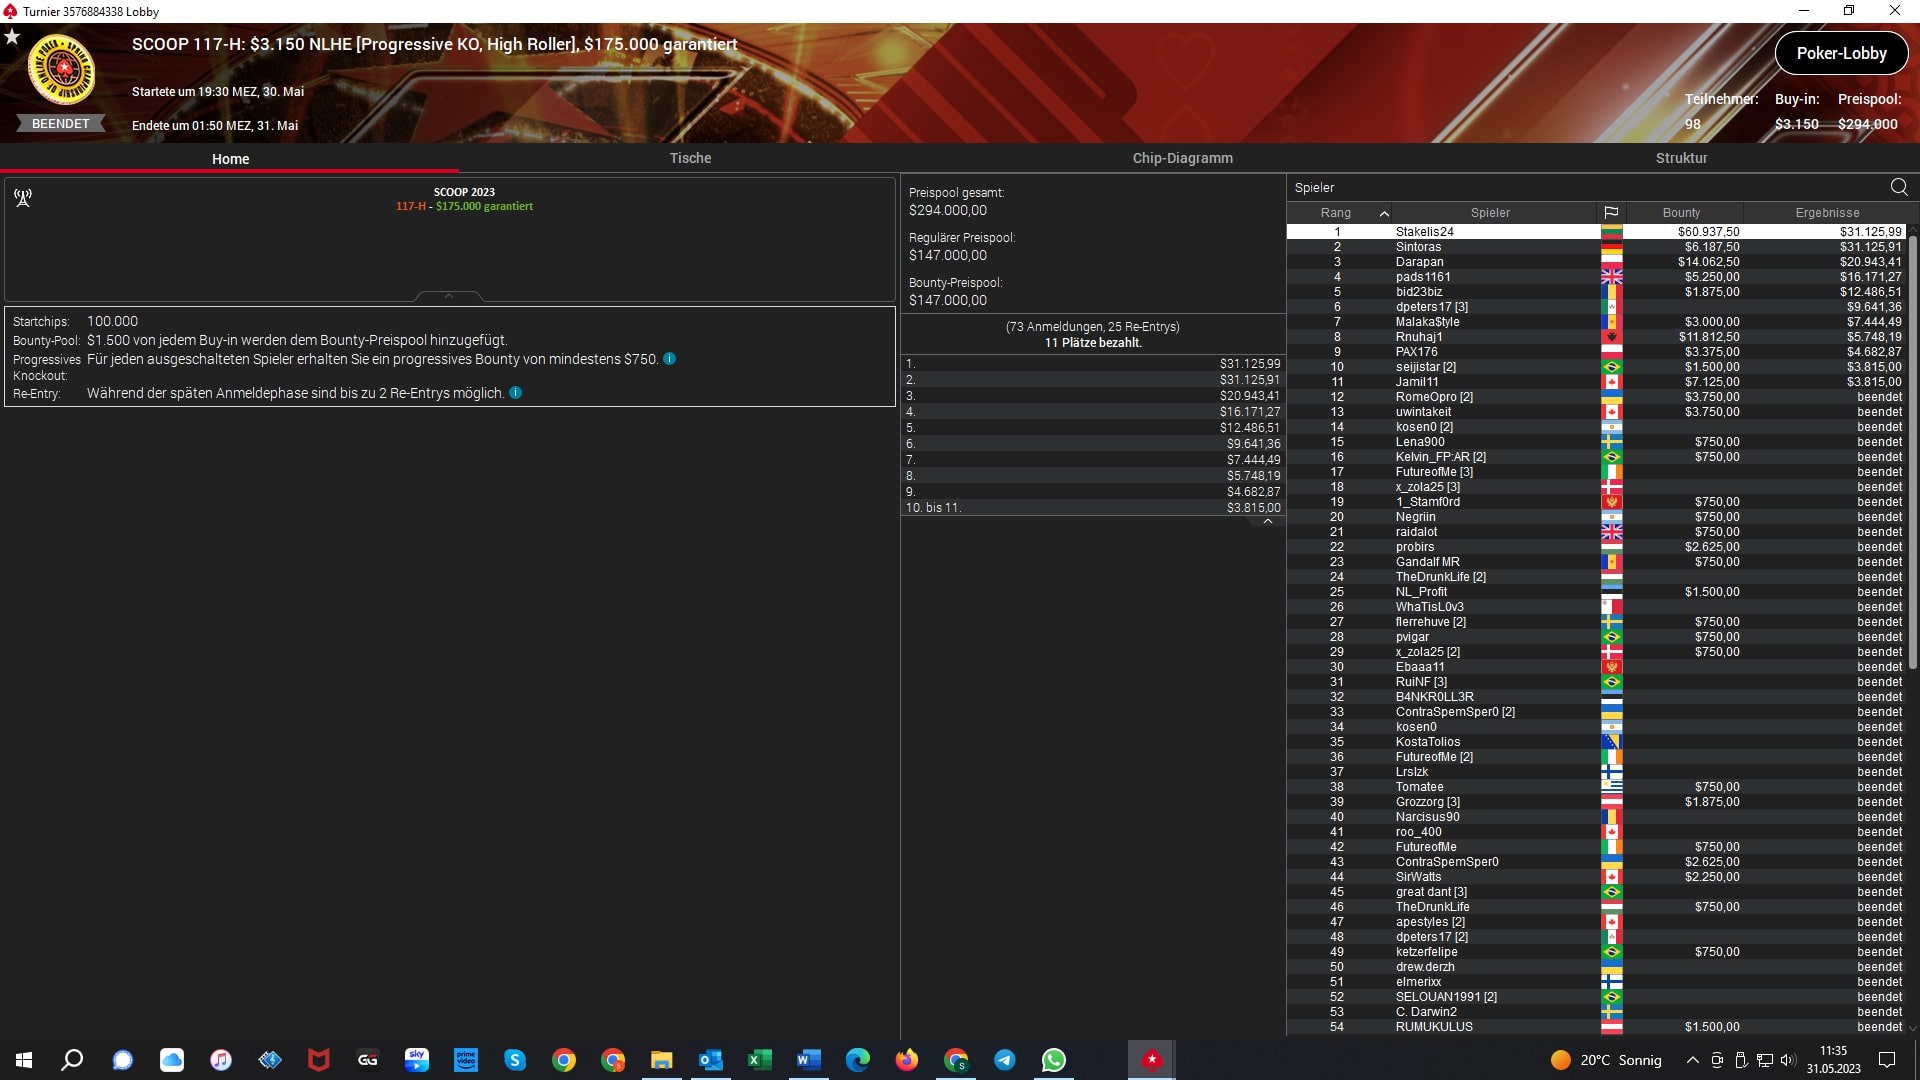Switch to the Tische tab
This screenshot has height=1080, width=1920.
(x=690, y=158)
